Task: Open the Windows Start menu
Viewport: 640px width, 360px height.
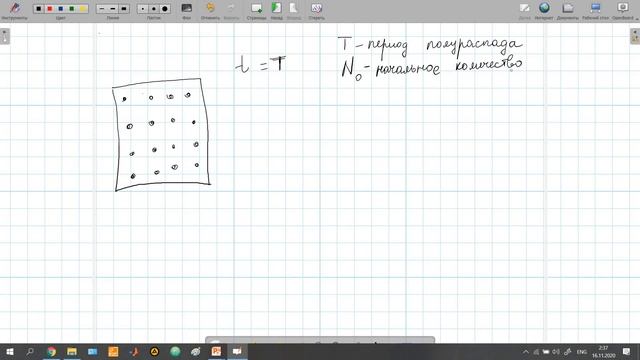Action: click(10, 351)
